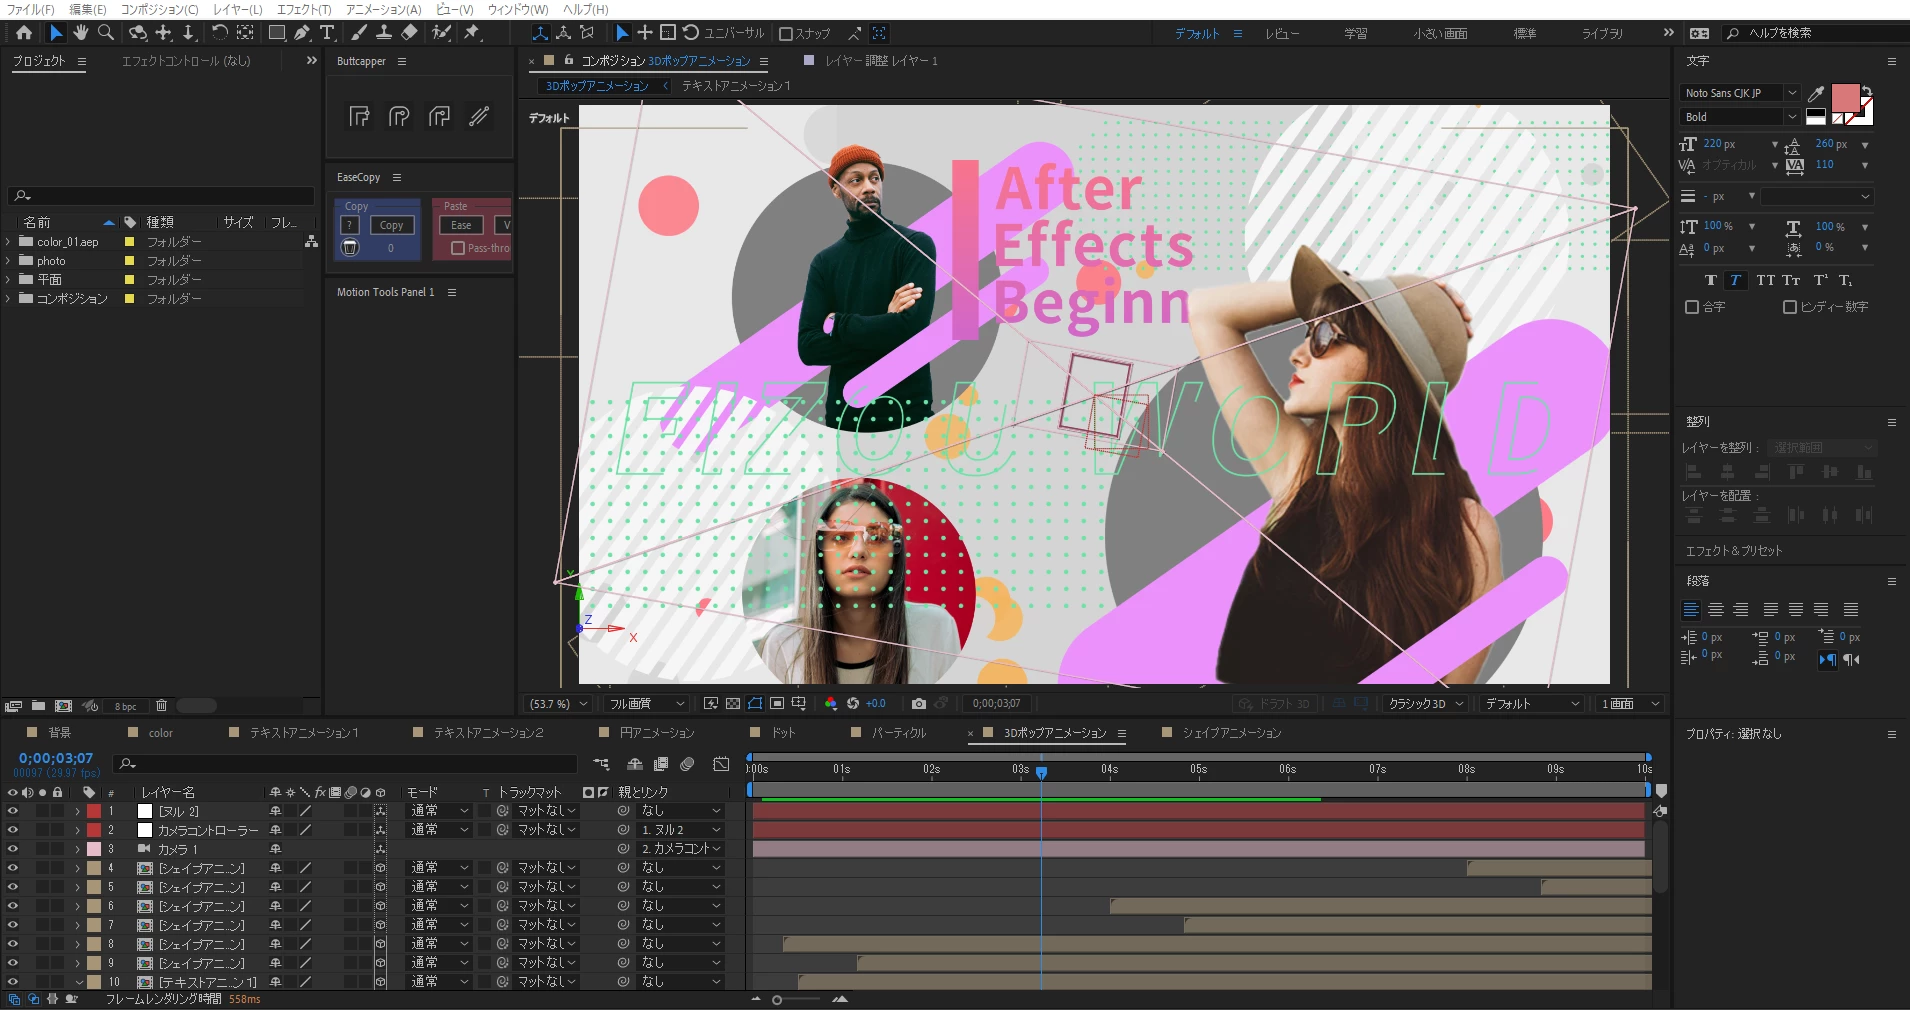Toggle the transparency grid button
Viewport: 1910px width, 1010px height.
click(733, 704)
